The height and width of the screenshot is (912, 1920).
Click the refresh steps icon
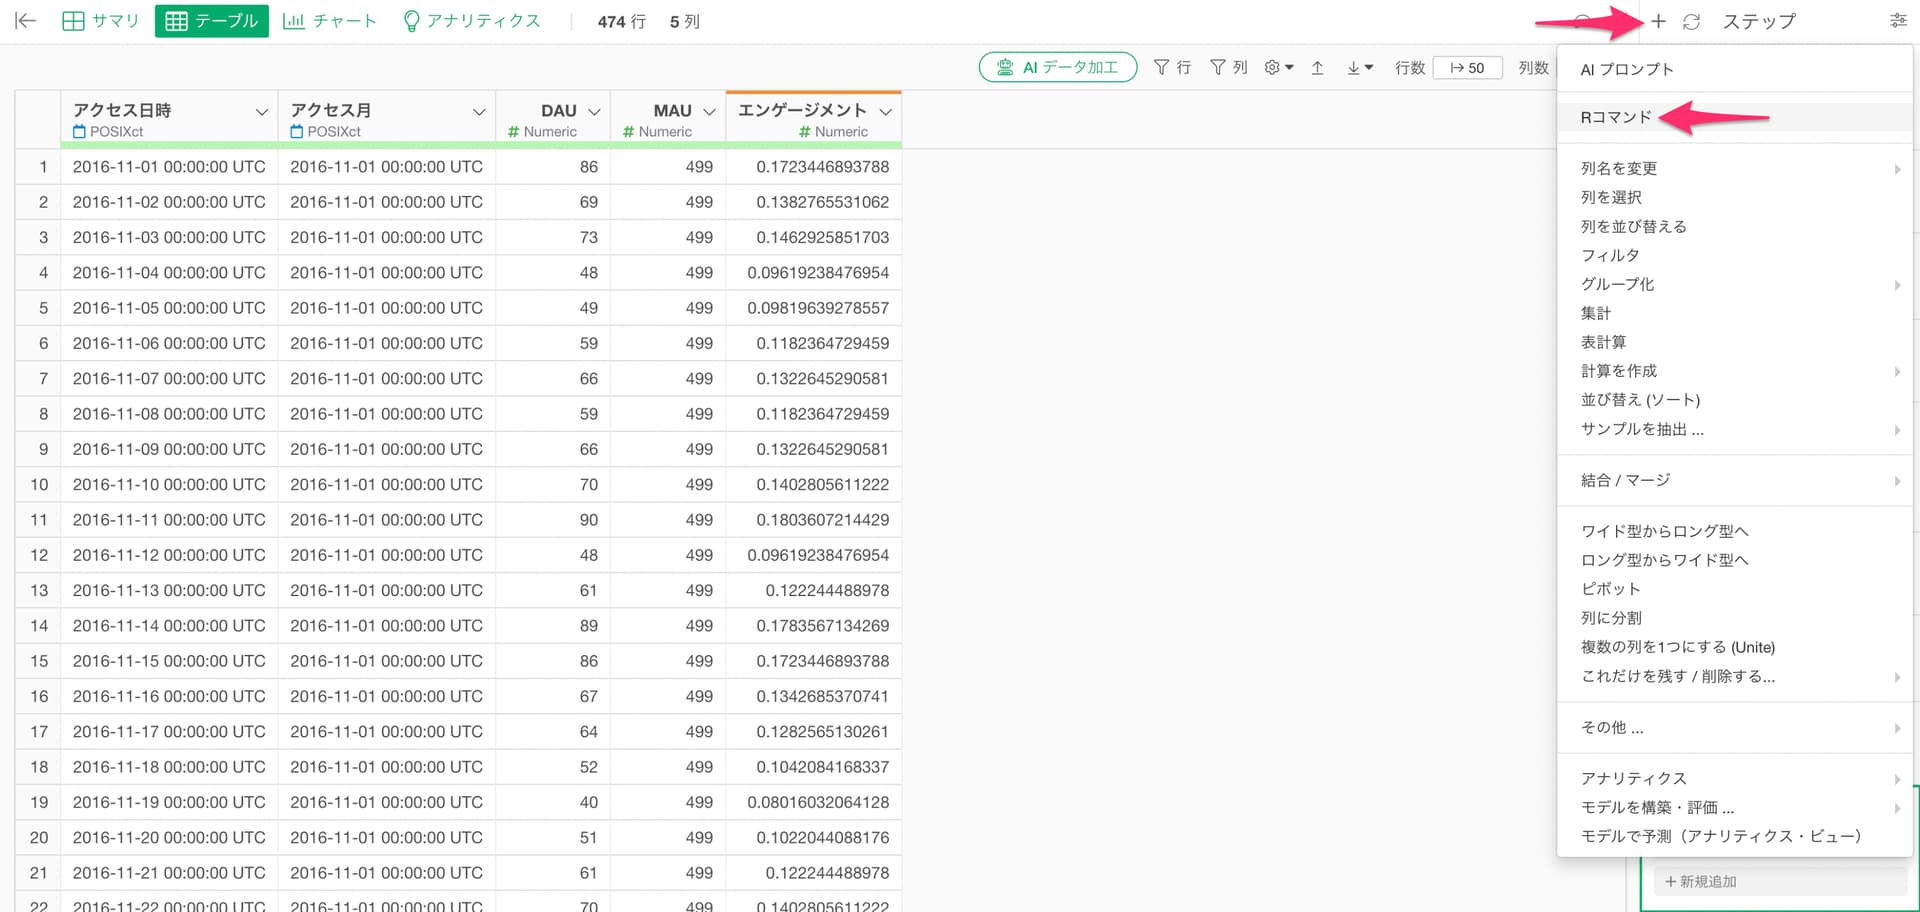1691,22
